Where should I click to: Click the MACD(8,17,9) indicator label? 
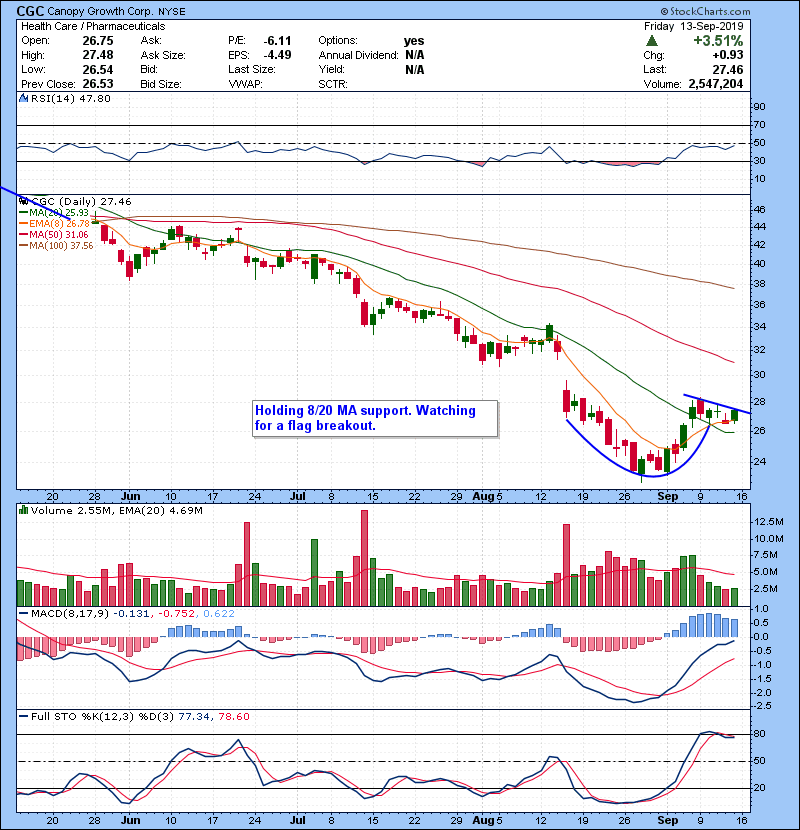click(69, 614)
